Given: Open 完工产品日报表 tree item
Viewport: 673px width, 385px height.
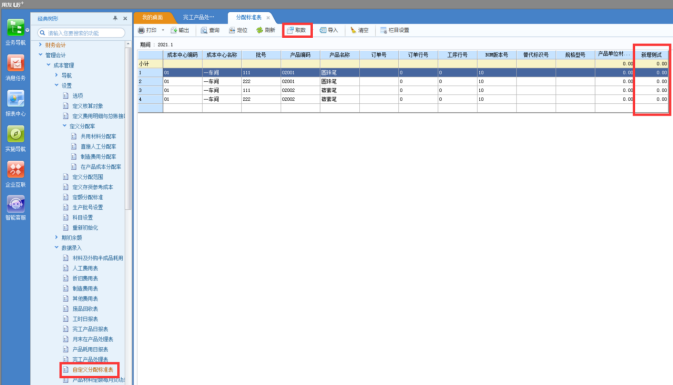Looking at the screenshot, I should pyautogui.click(x=90, y=329).
